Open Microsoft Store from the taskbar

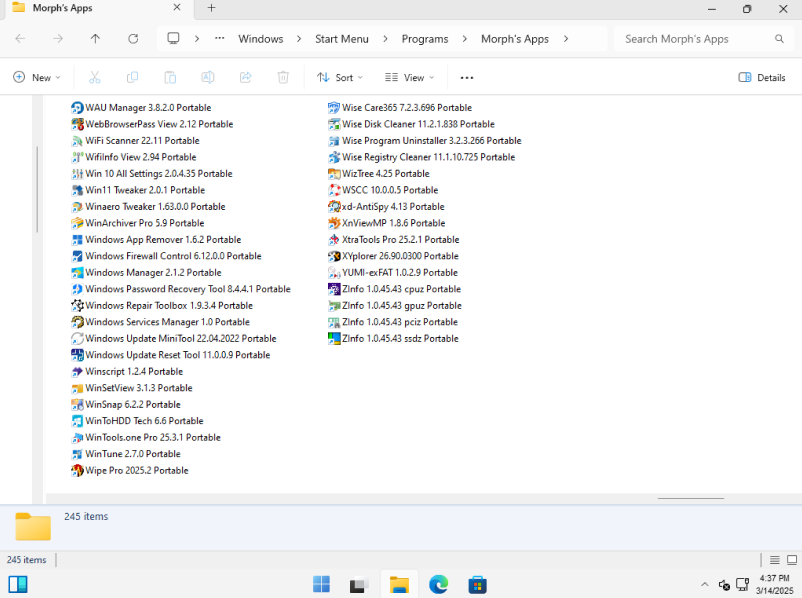tap(477, 584)
